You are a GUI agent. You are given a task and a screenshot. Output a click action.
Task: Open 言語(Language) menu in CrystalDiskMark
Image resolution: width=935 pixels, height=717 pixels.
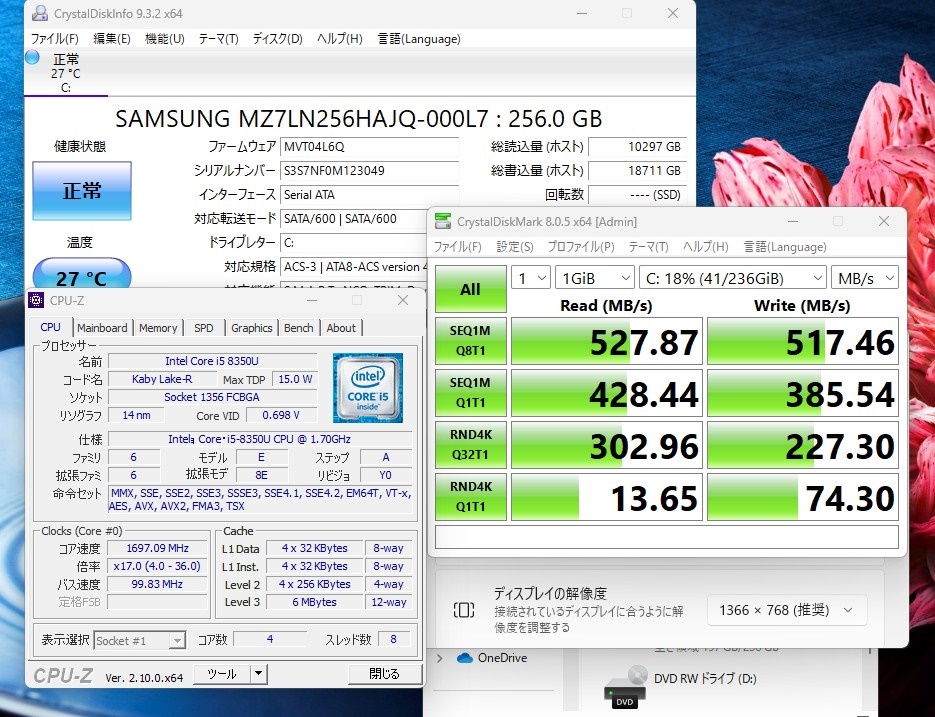[x=785, y=246]
